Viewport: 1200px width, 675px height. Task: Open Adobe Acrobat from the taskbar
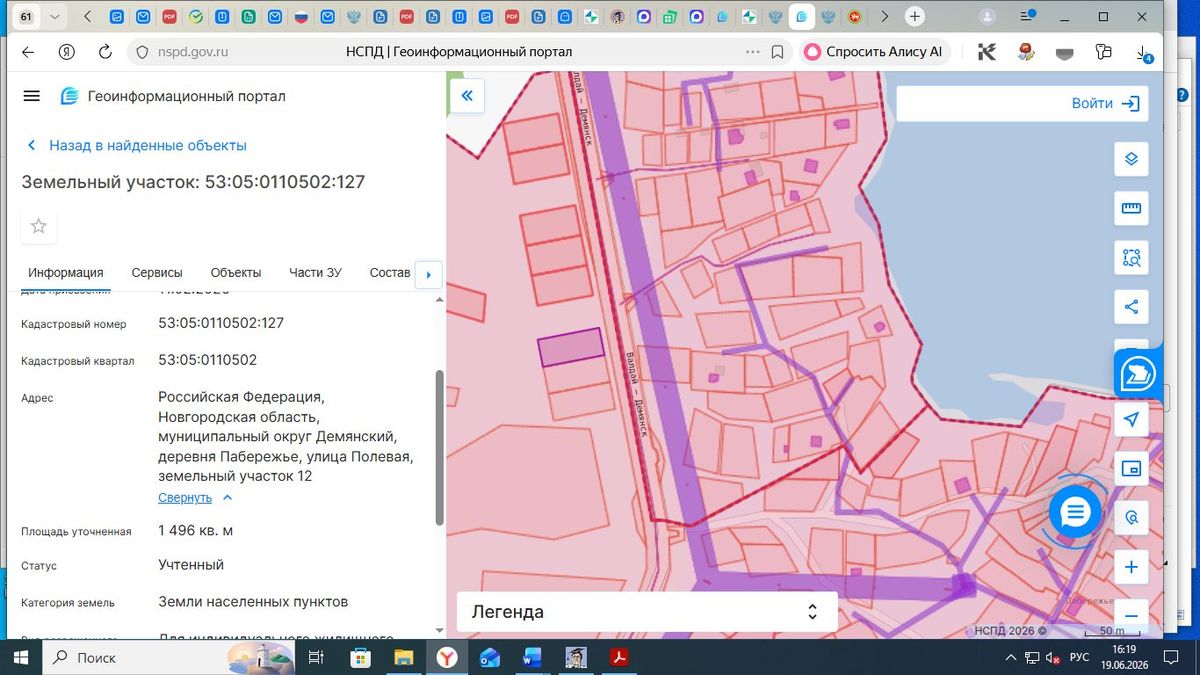tap(619, 657)
